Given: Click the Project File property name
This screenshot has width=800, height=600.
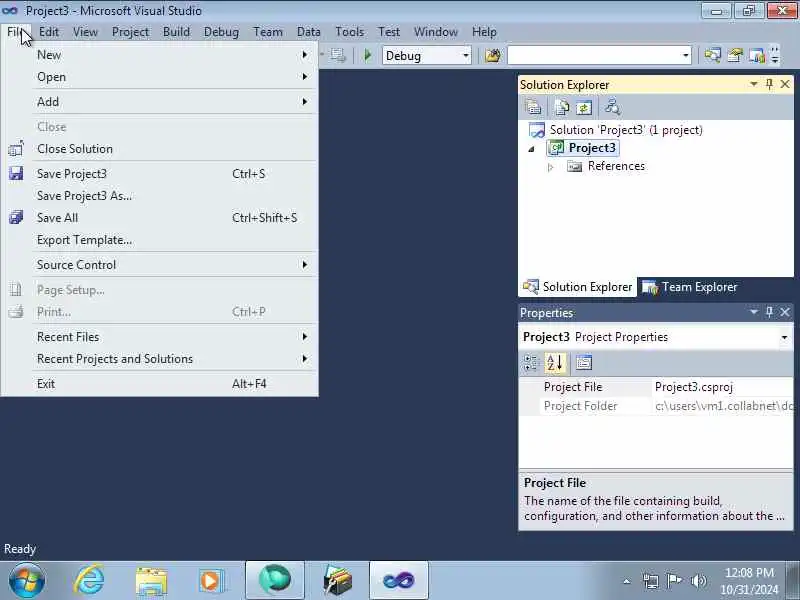Looking at the screenshot, I should click(572, 387).
